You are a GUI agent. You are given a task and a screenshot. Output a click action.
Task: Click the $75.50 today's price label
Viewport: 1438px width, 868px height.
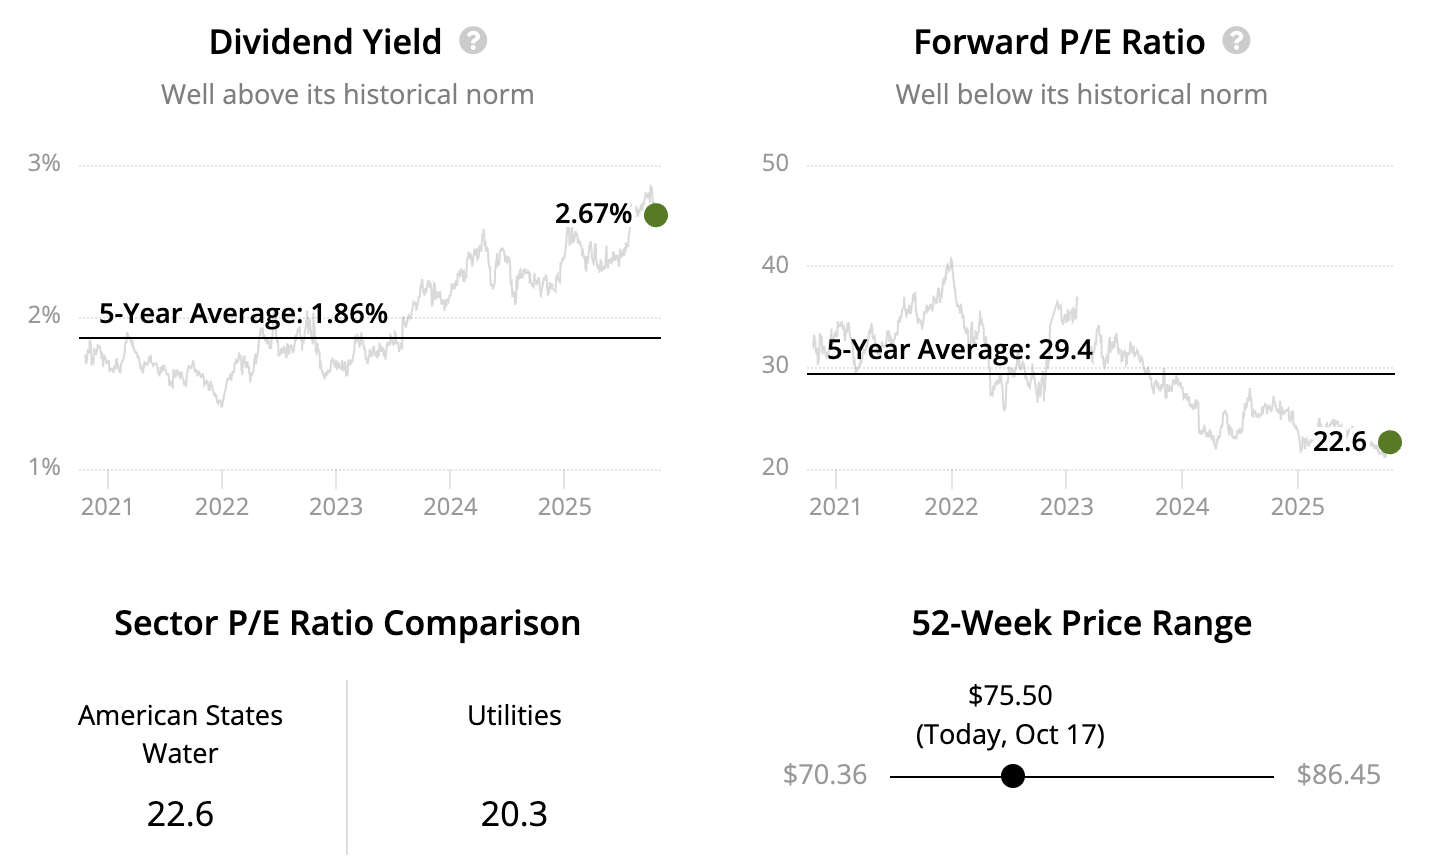pos(1010,696)
